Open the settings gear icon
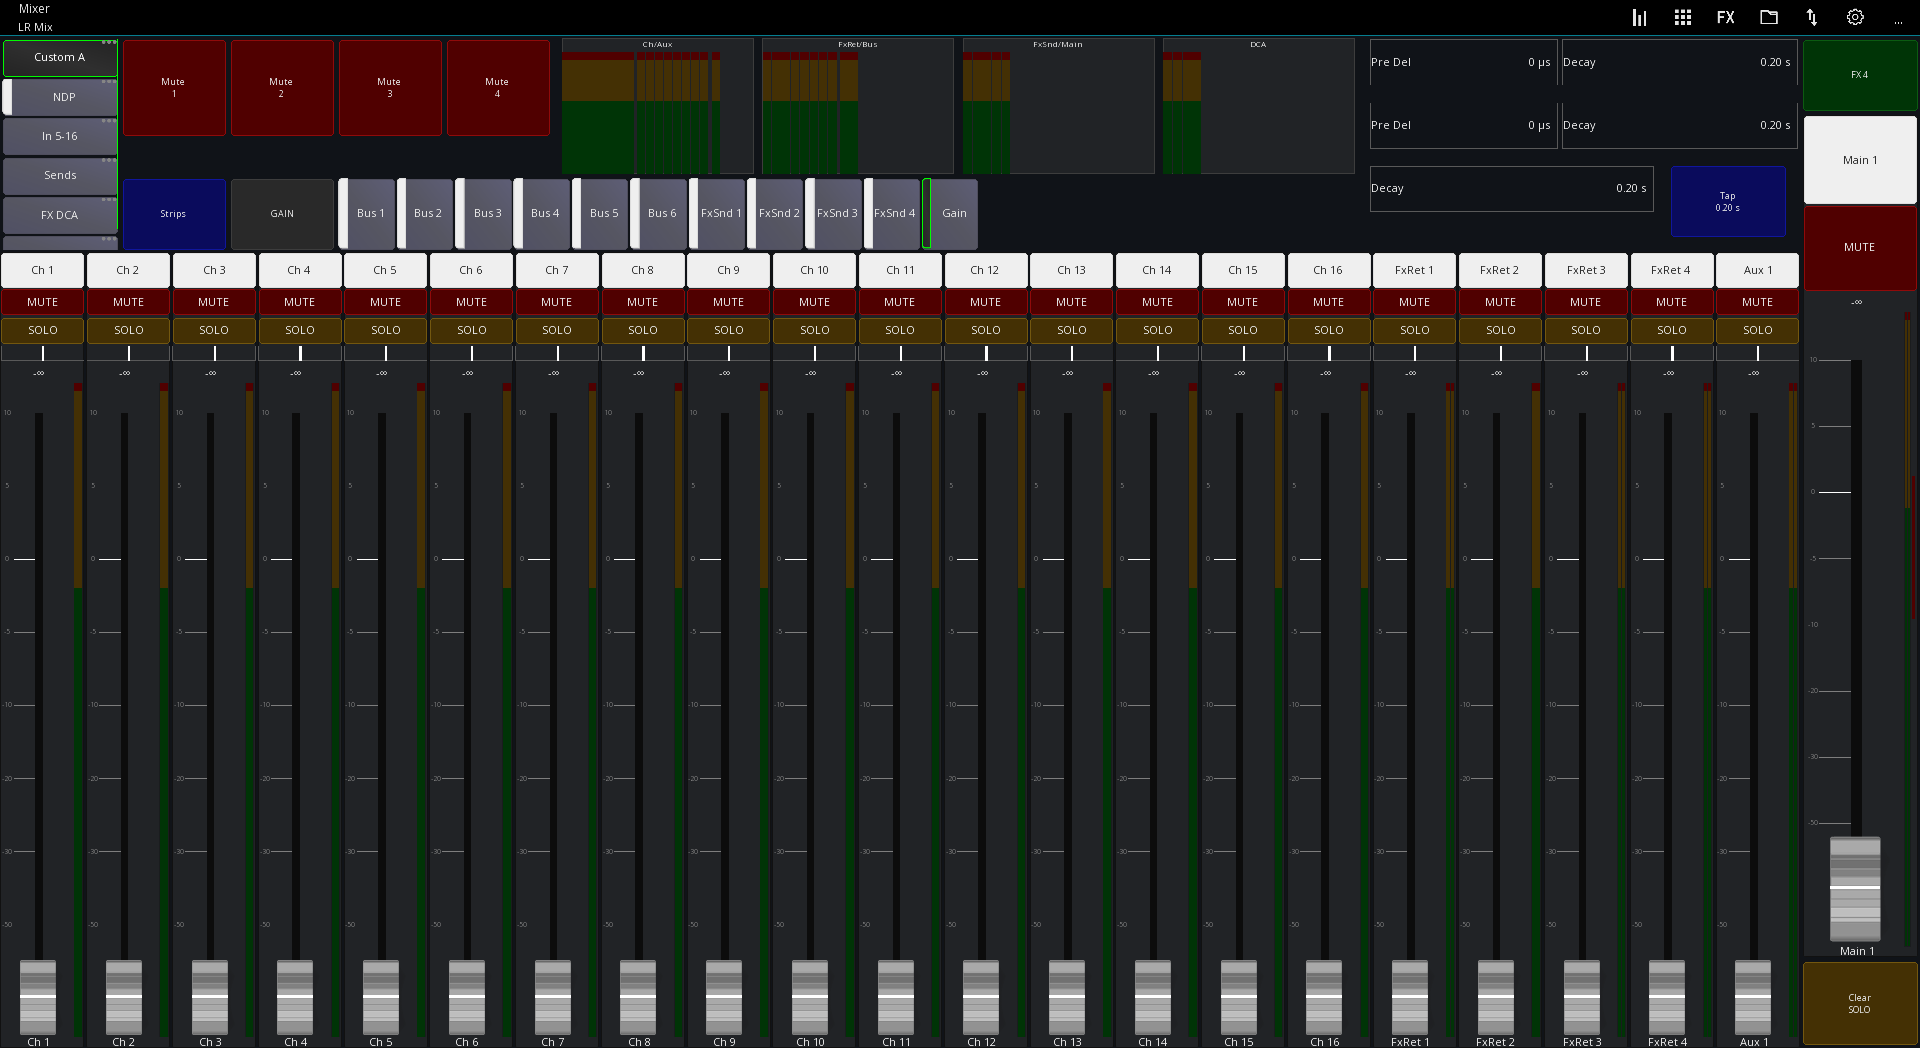The image size is (1920, 1048). (1856, 17)
